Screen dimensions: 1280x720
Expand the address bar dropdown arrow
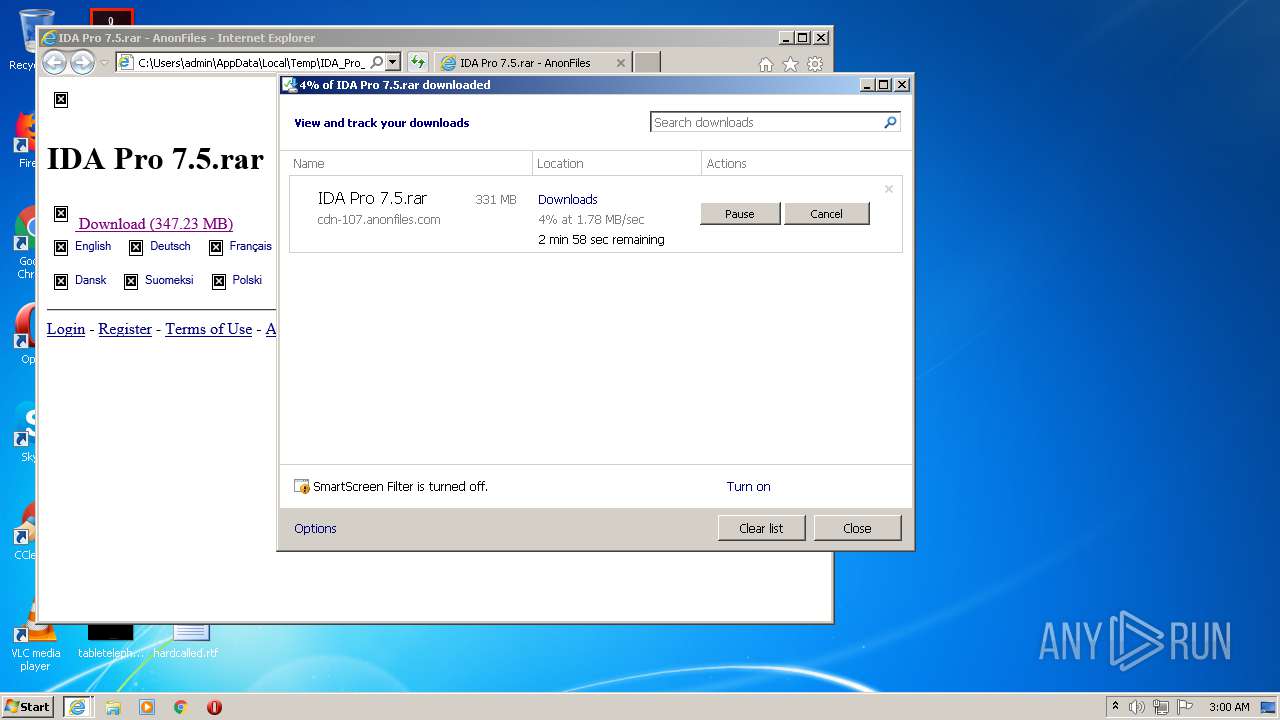click(393, 62)
